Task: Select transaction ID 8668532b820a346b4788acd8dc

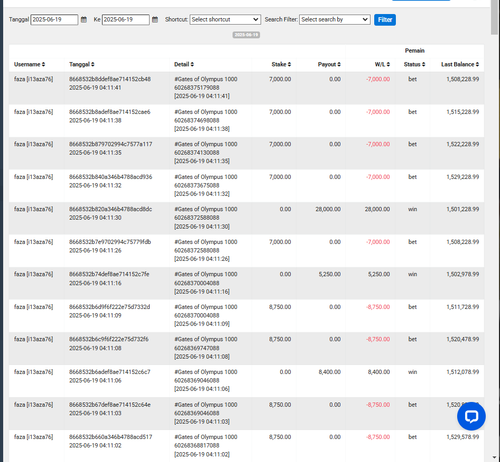Action: point(110,209)
